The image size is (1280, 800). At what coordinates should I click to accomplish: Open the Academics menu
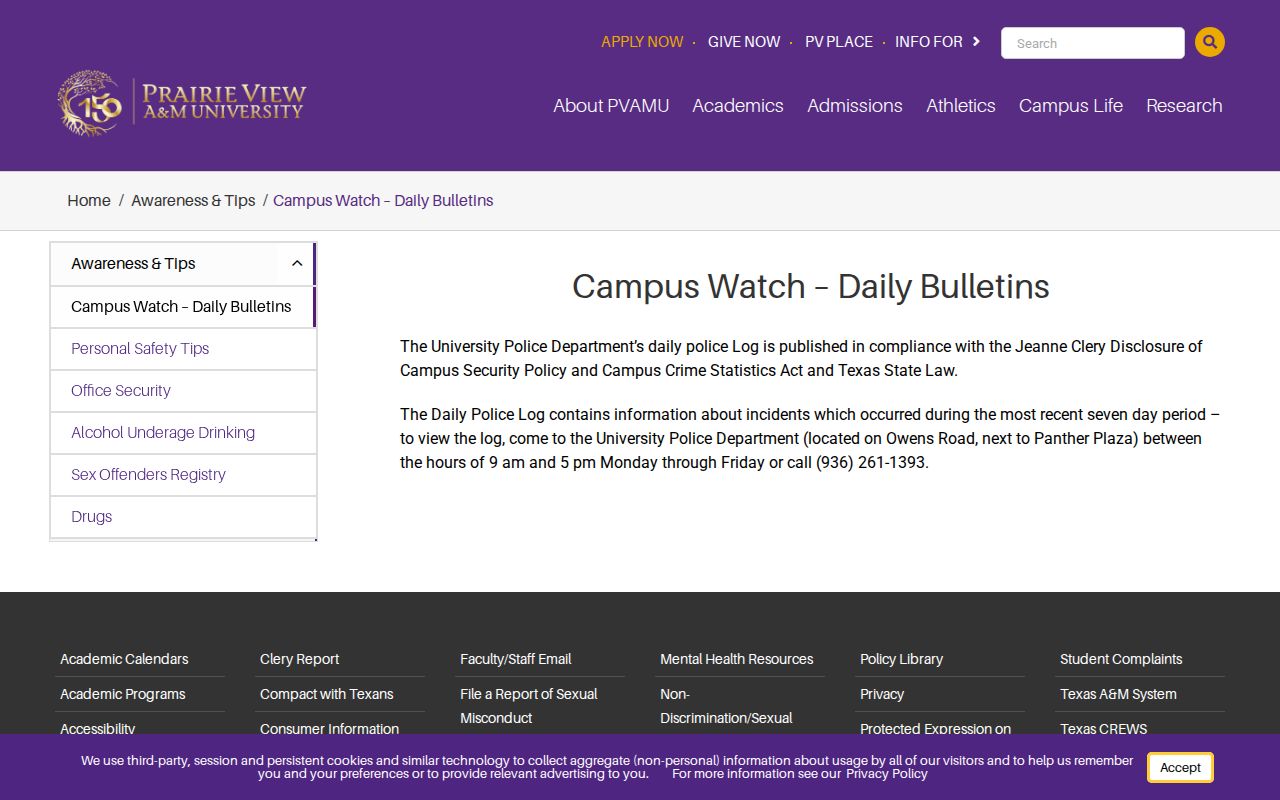pyautogui.click(x=738, y=105)
